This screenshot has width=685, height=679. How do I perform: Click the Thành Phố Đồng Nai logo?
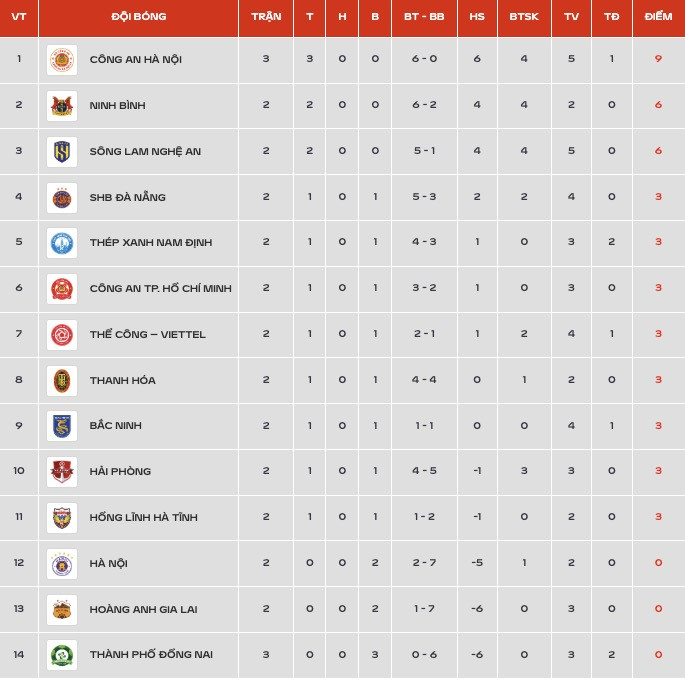(x=62, y=655)
